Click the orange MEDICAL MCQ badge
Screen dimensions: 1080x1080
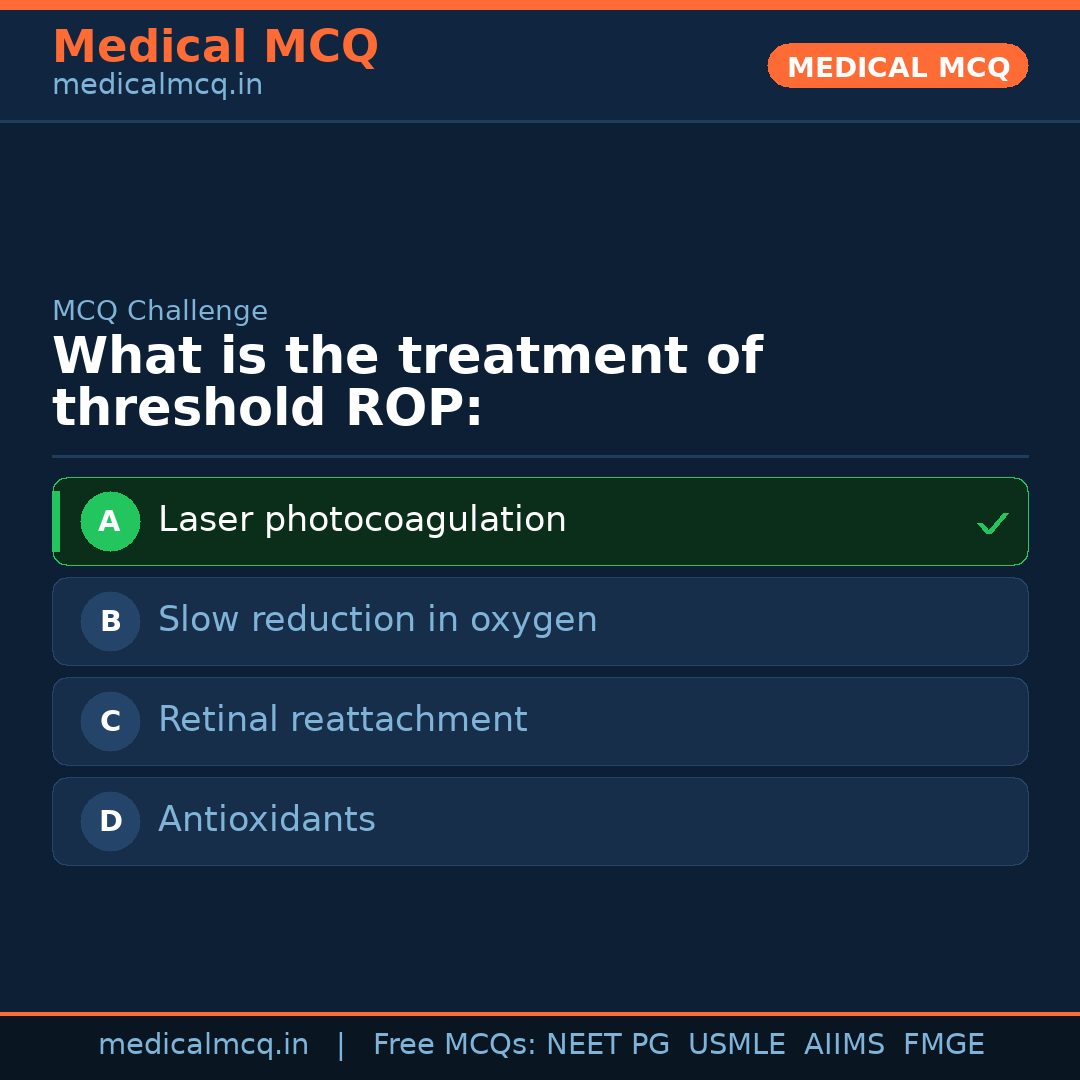897,66
